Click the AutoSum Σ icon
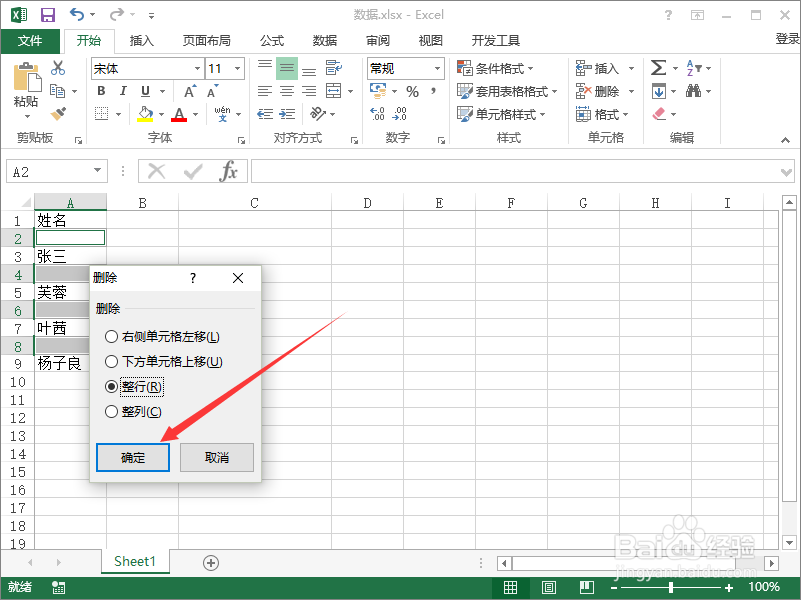 click(659, 68)
